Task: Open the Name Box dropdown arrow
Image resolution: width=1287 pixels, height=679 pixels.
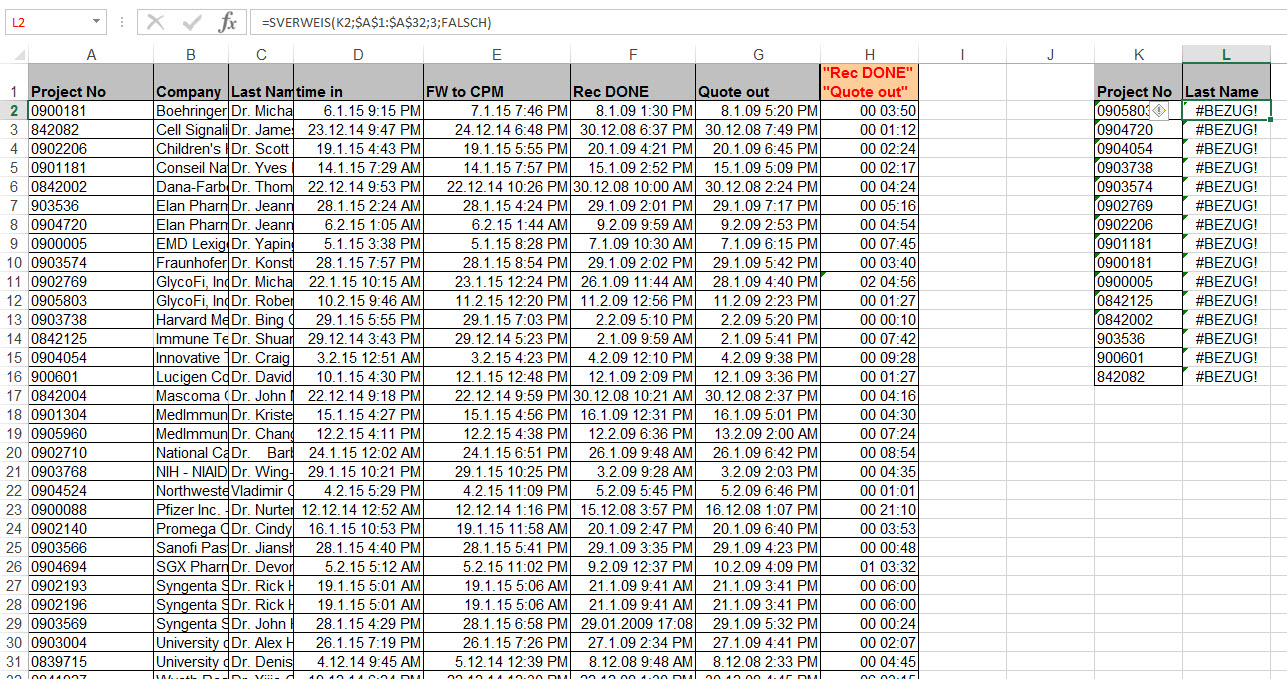Action: pyautogui.click(x=95, y=22)
